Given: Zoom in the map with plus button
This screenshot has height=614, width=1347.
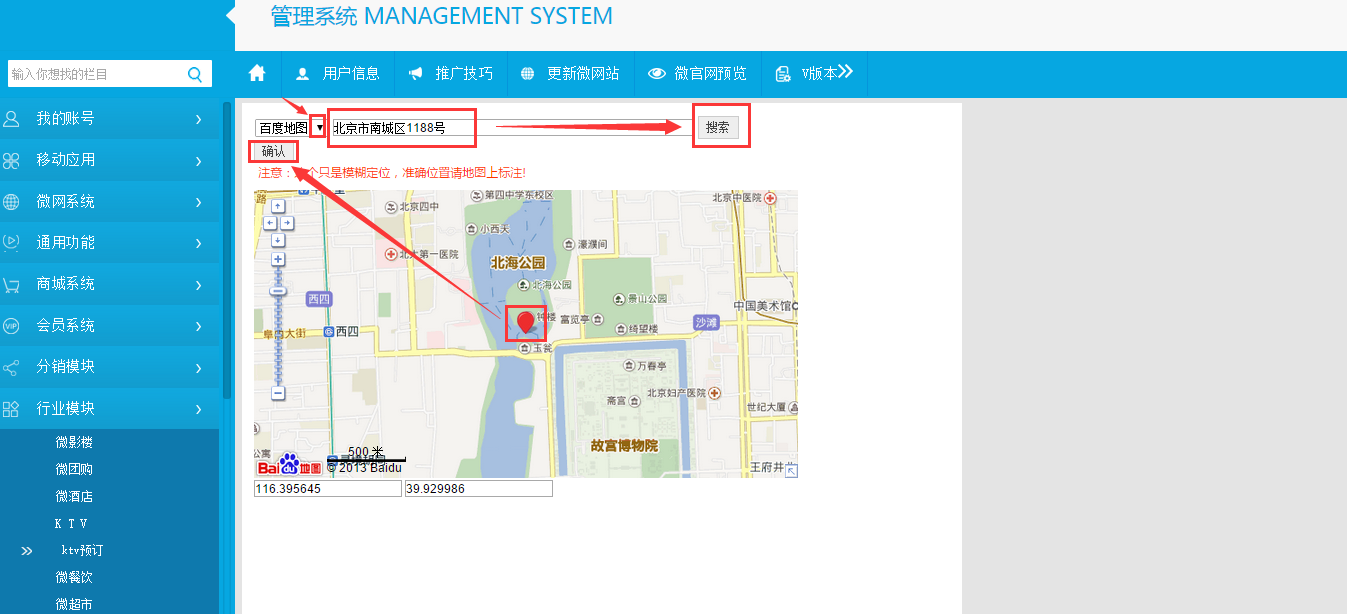Looking at the screenshot, I should pos(278,260).
